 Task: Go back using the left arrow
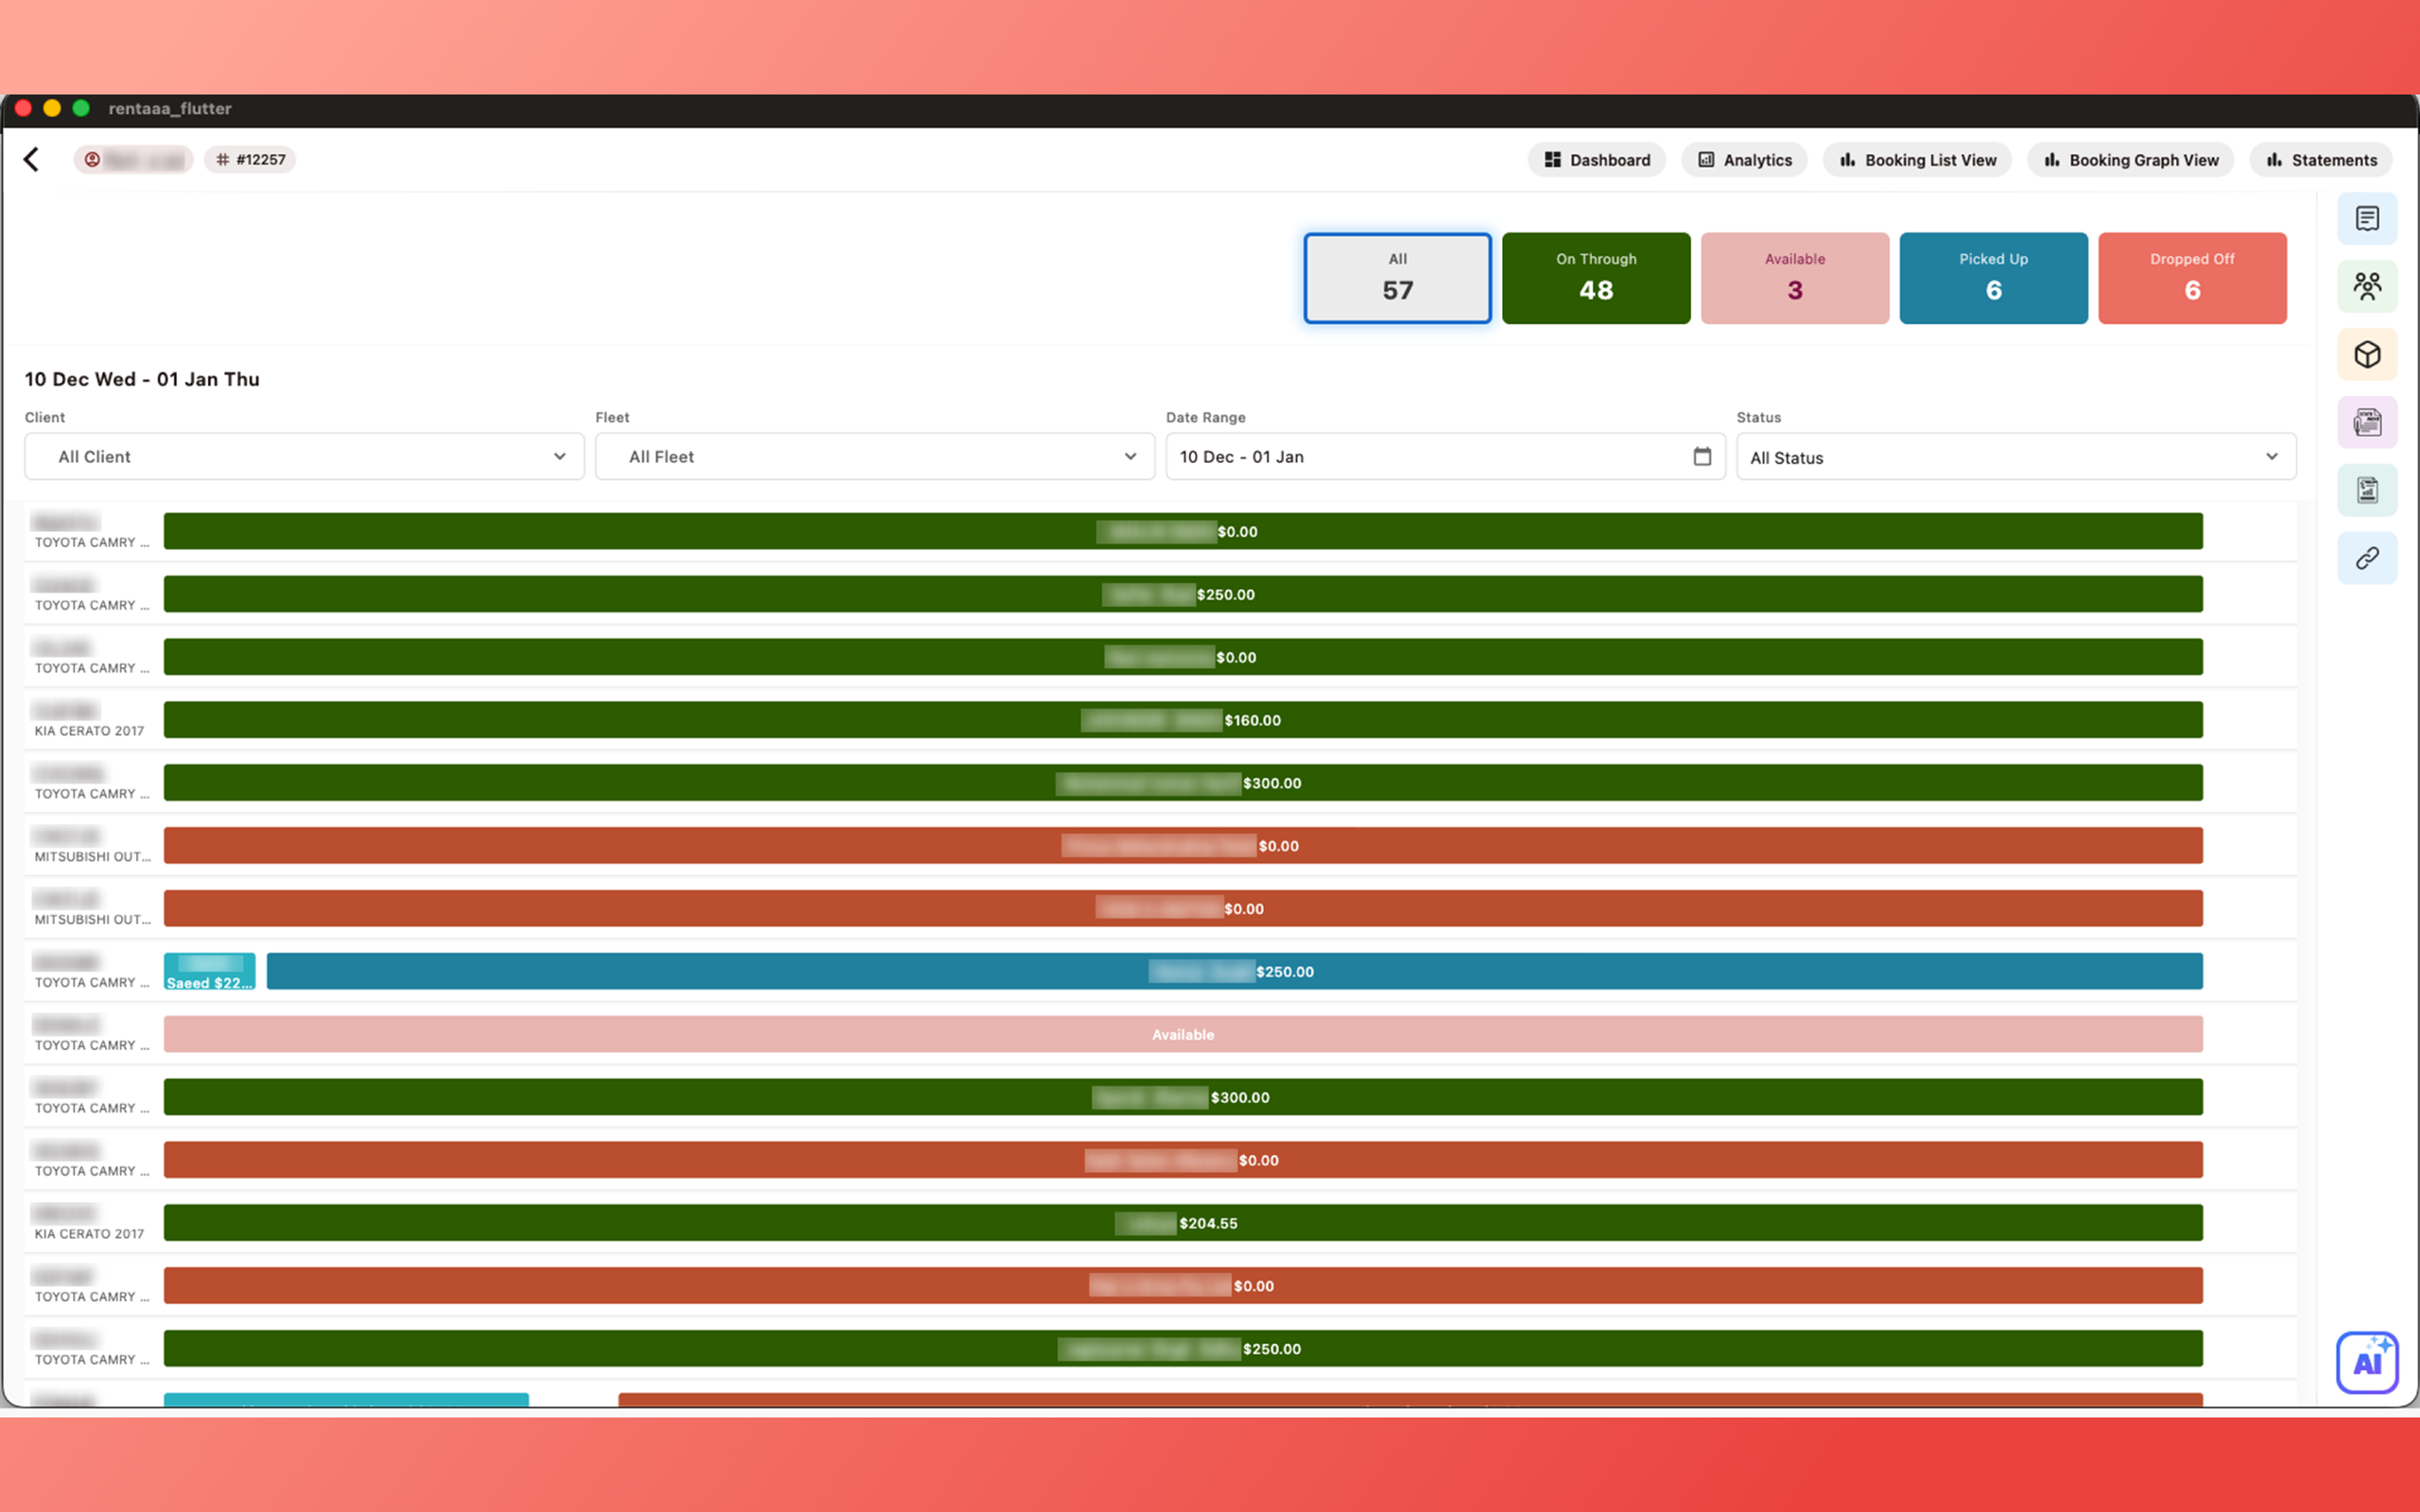[x=32, y=159]
